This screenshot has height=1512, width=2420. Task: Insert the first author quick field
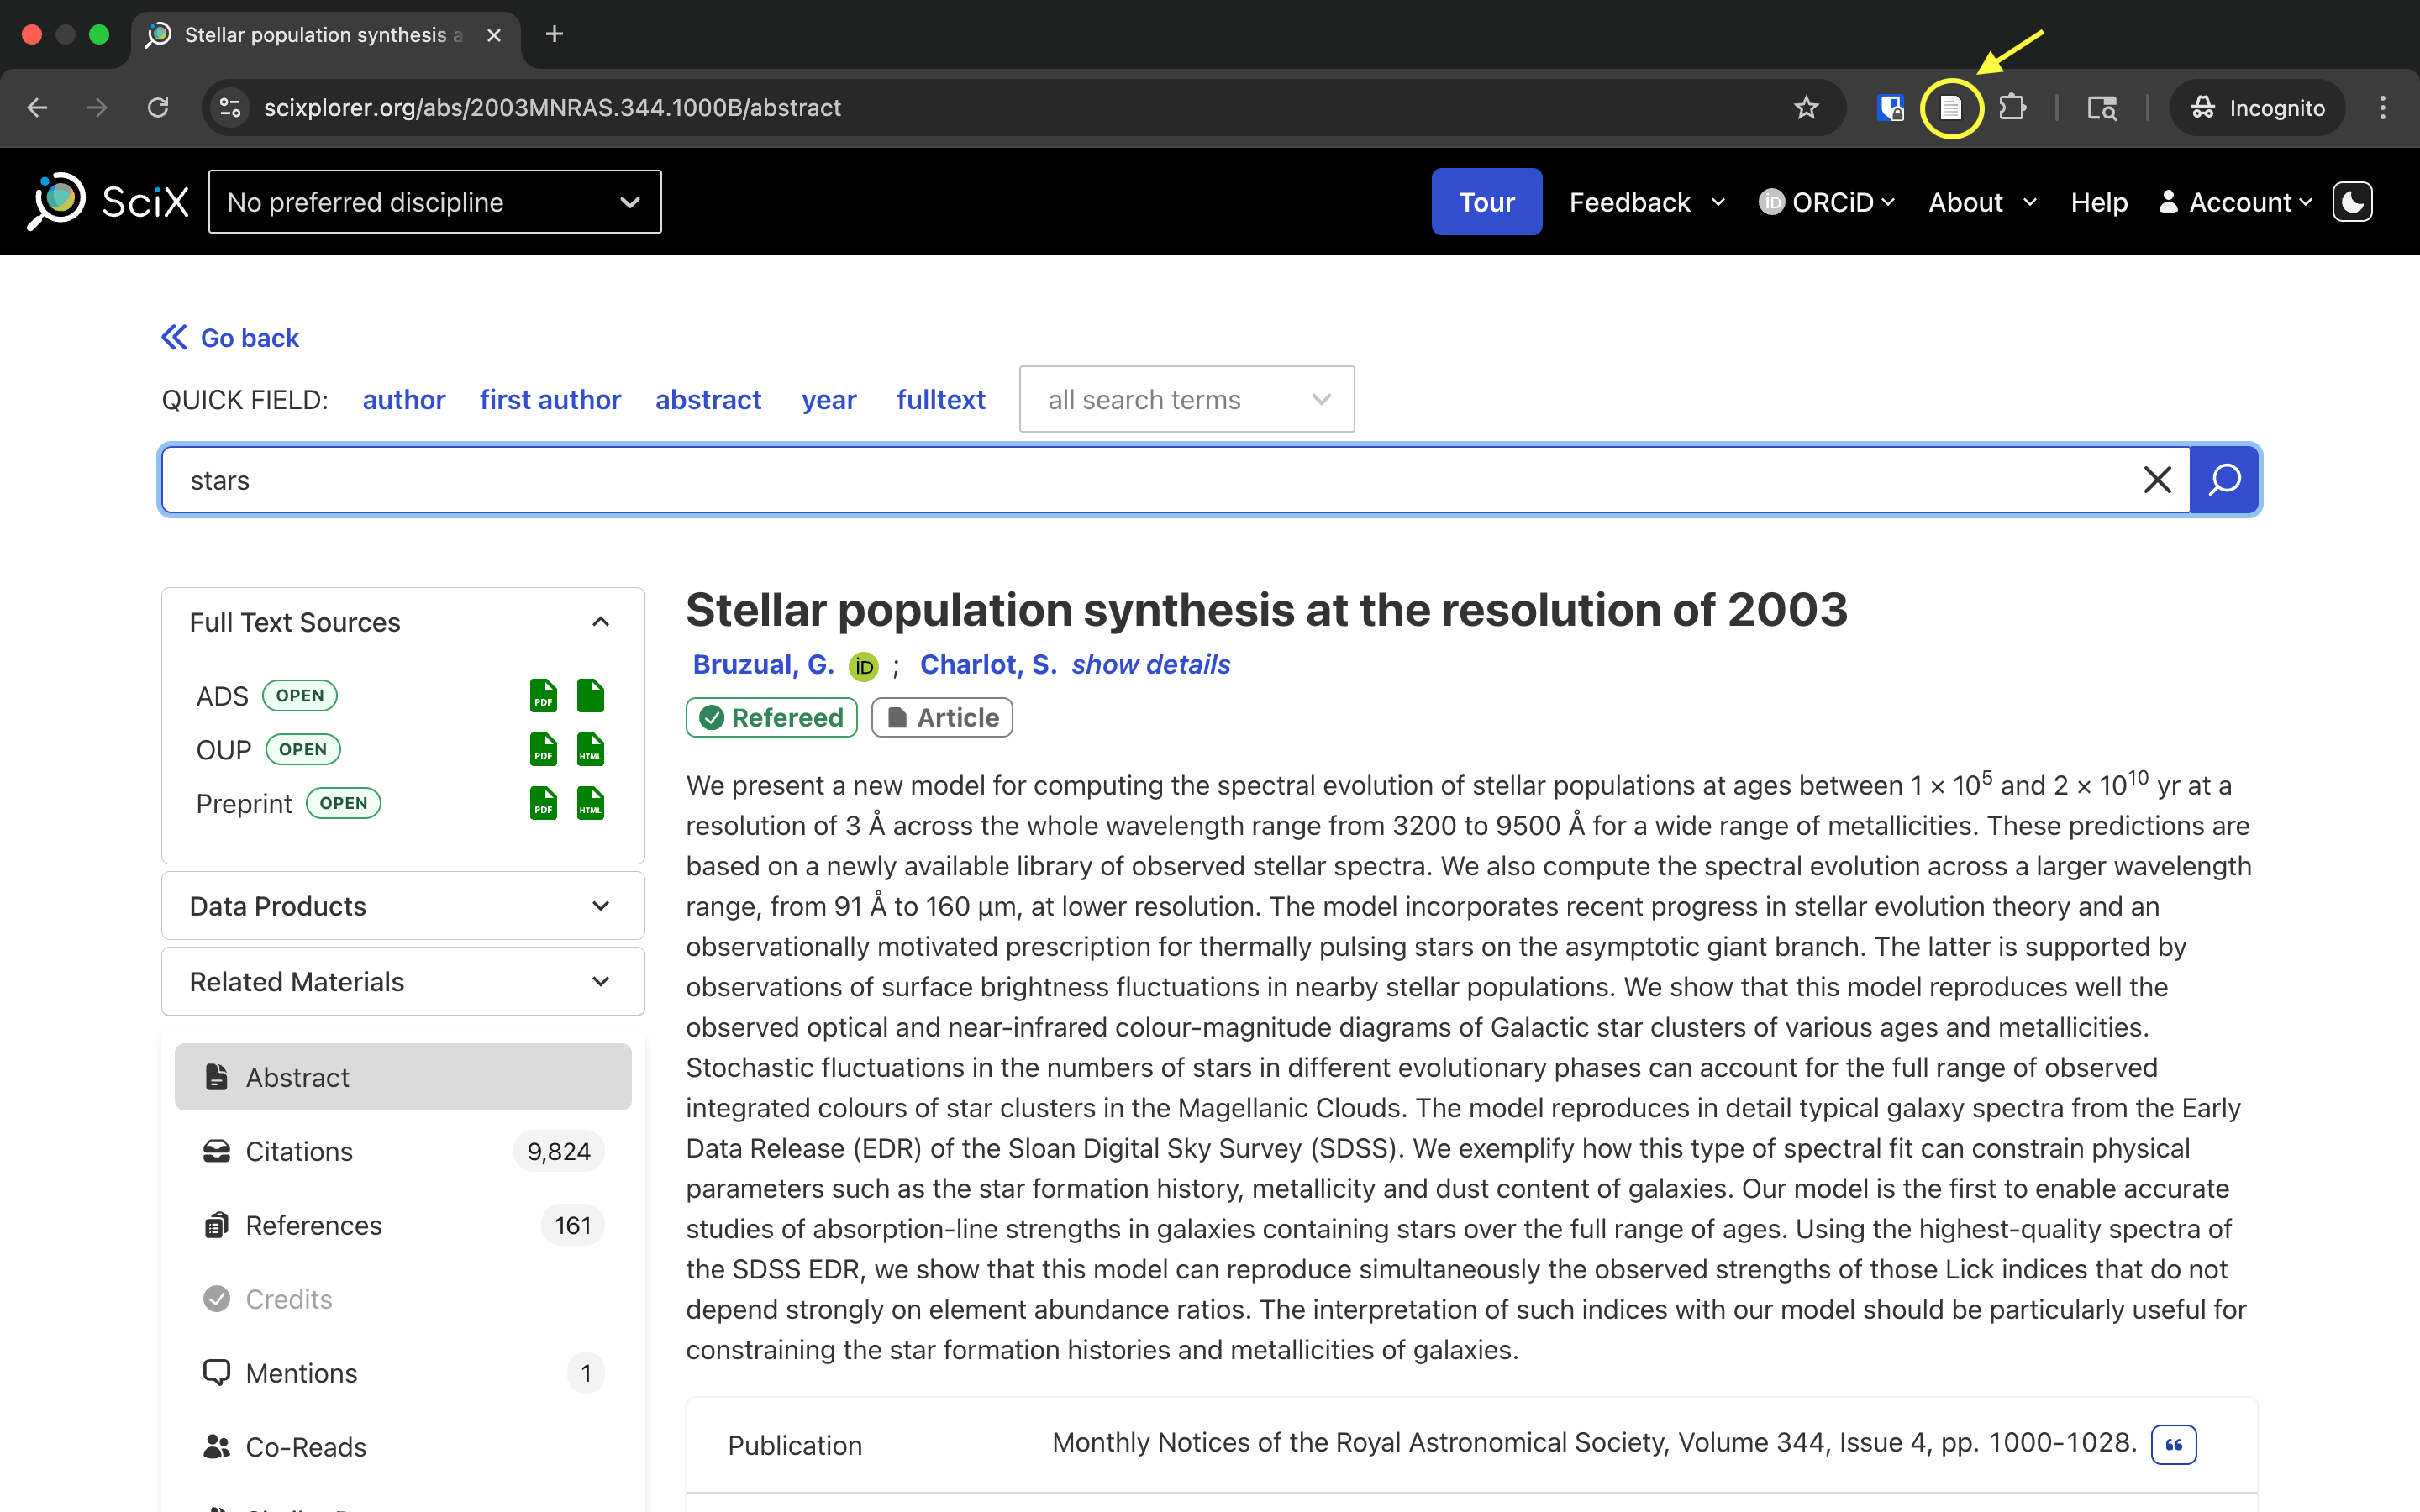coord(550,400)
